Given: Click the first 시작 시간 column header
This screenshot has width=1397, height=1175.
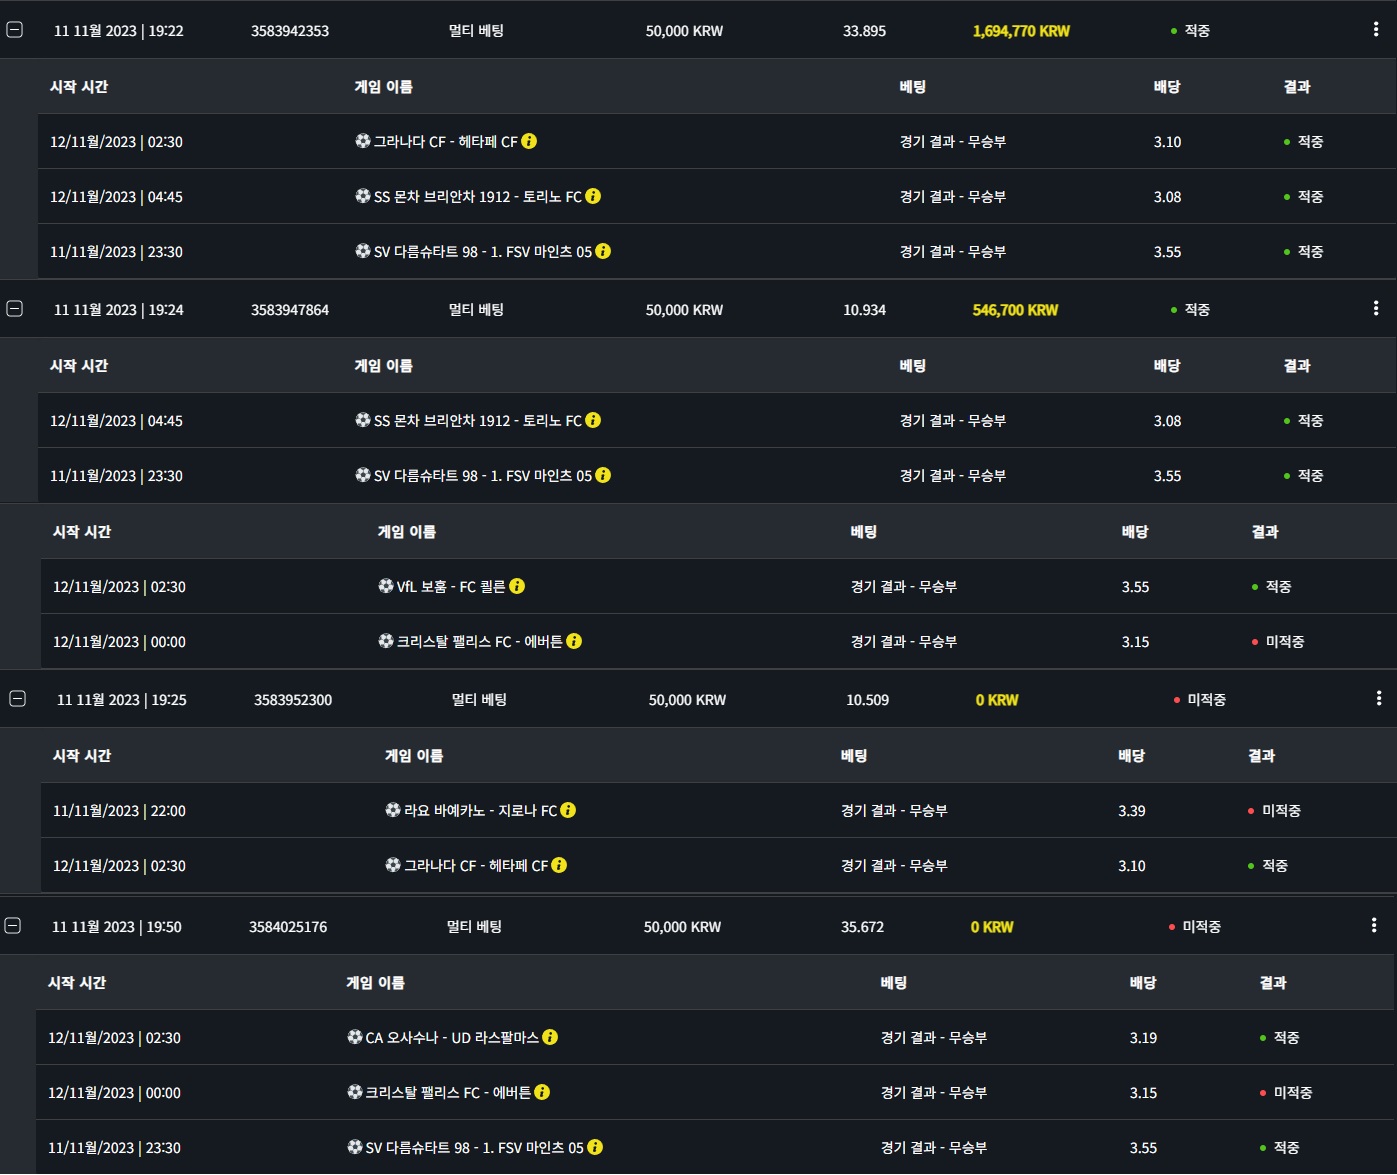Looking at the screenshot, I should pyautogui.click(x=79, y=87).
